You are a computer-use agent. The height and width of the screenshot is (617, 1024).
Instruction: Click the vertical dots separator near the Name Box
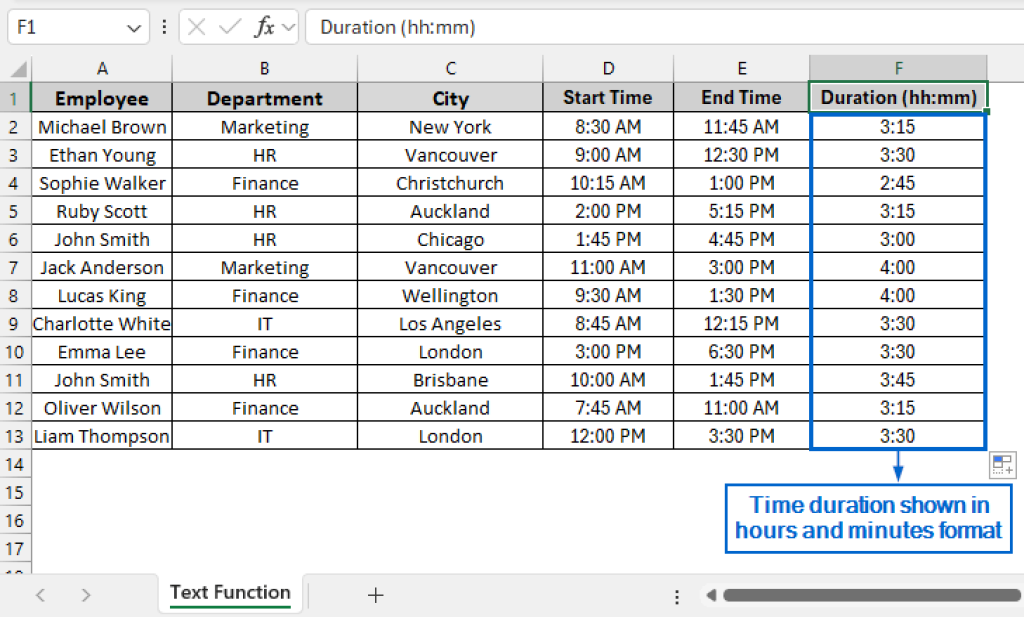(x=164, y=27)
